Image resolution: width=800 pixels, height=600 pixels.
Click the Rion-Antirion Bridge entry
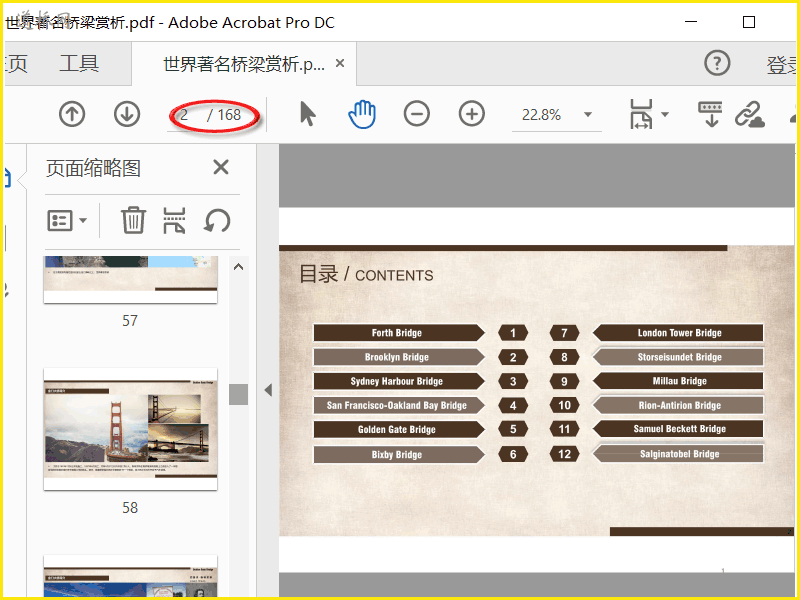pyautogui.click(x=678, y=406)
